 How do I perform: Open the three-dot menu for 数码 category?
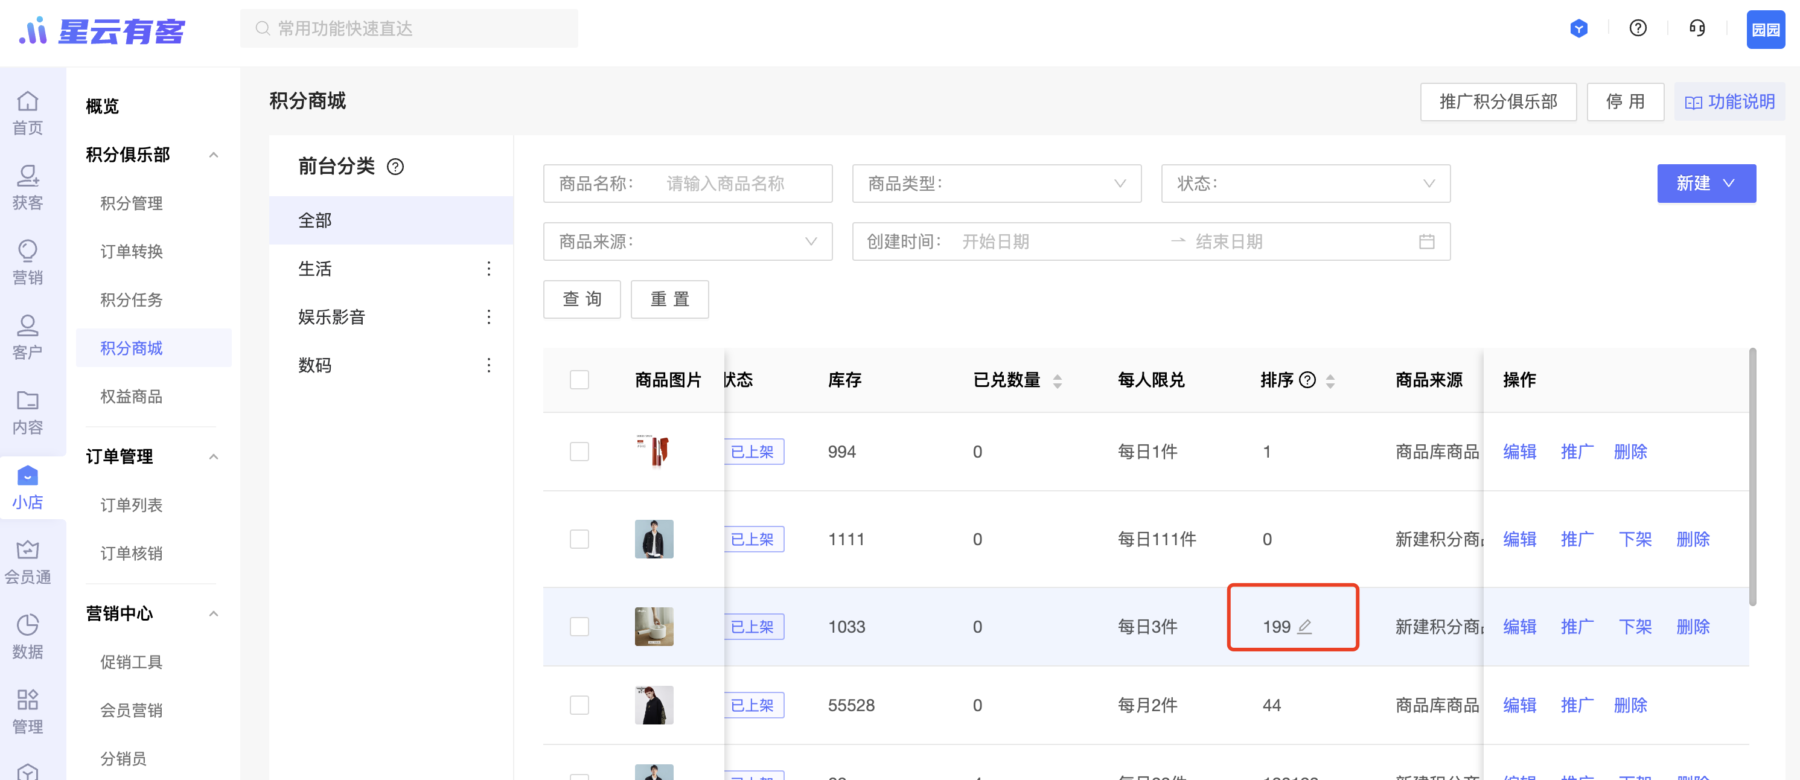(x=488, y=365)
